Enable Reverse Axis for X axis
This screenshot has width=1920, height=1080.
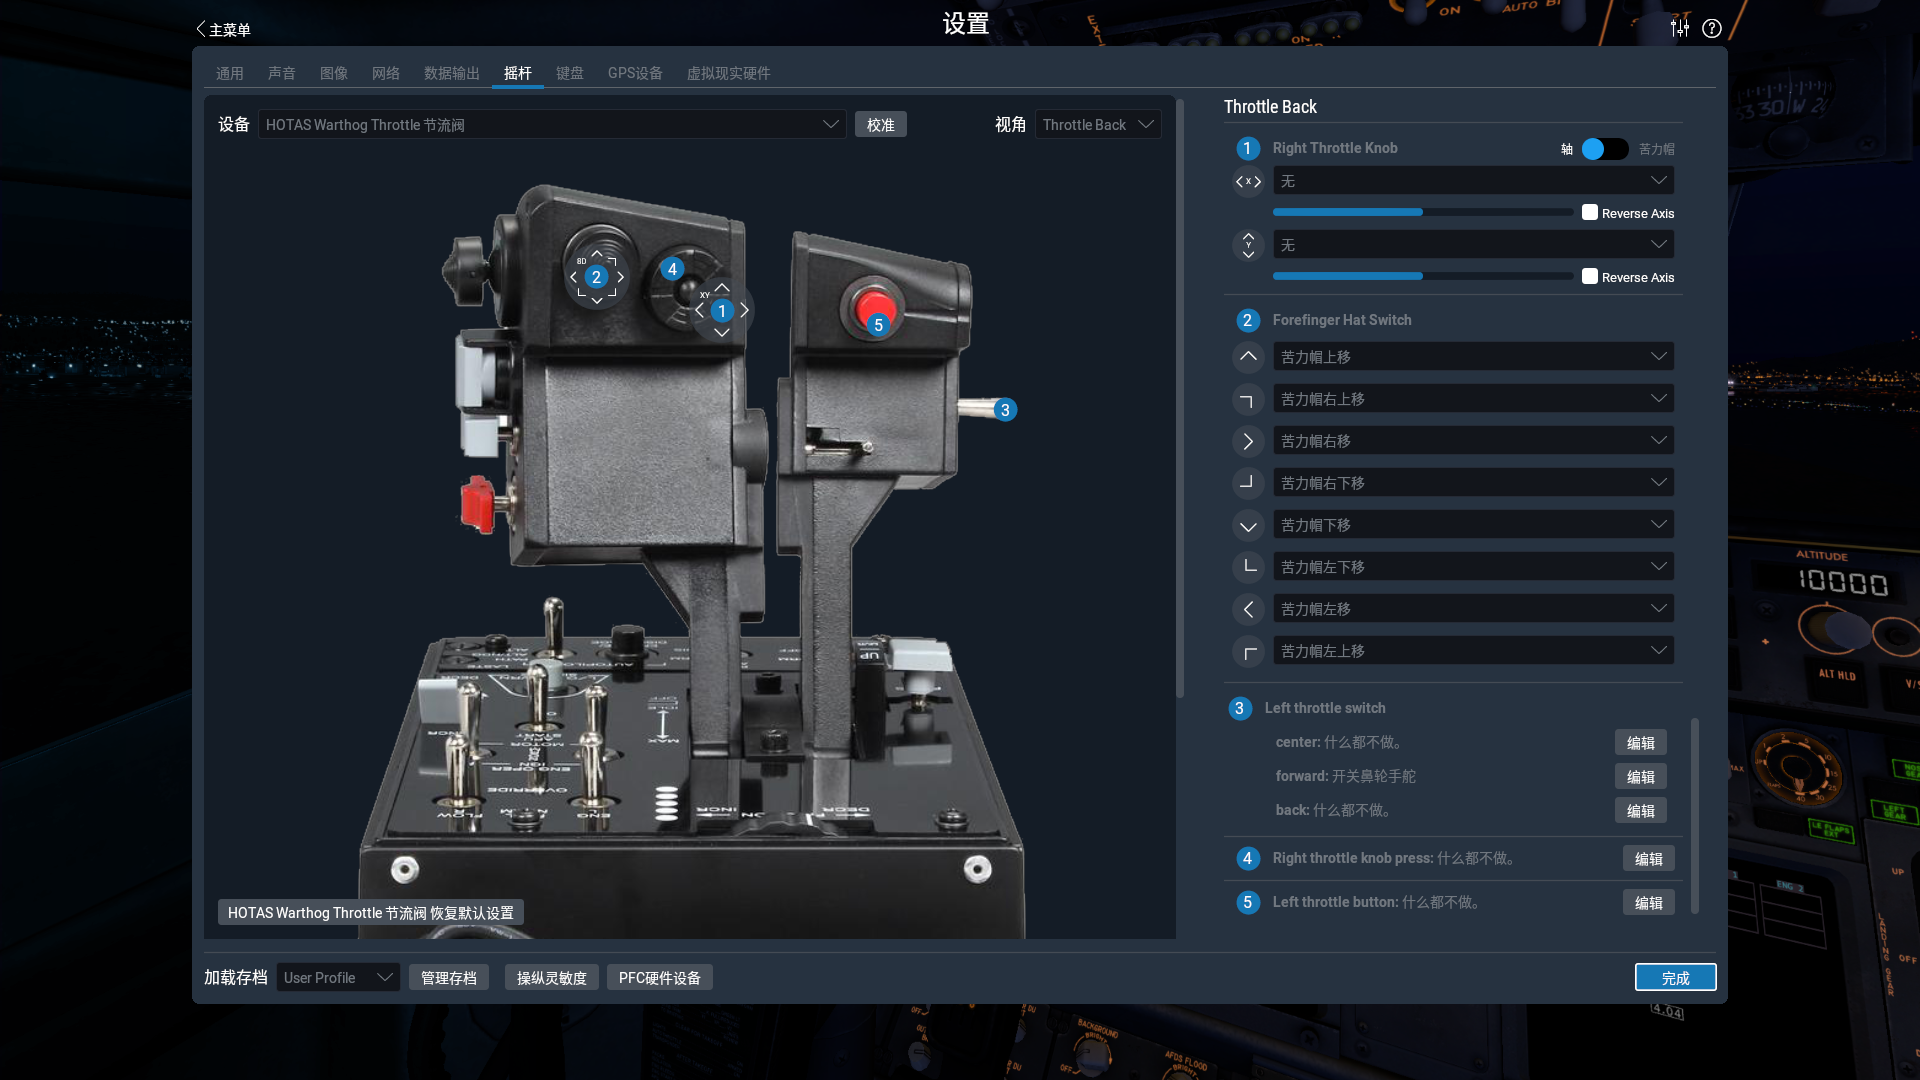pos(1590,212)
